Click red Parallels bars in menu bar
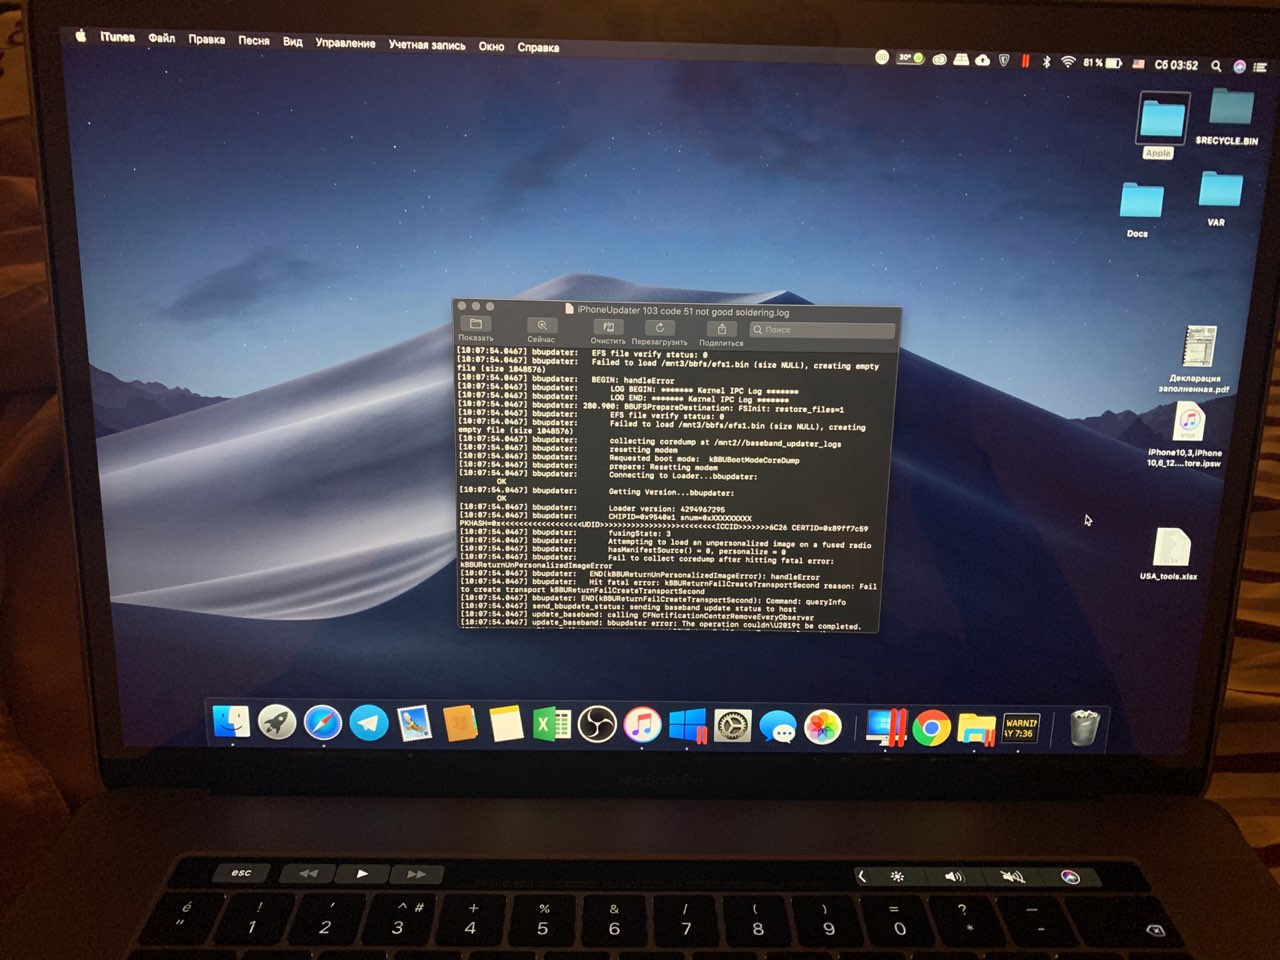The height and width of the screenshot is (960, 1280). [1025, 61]
